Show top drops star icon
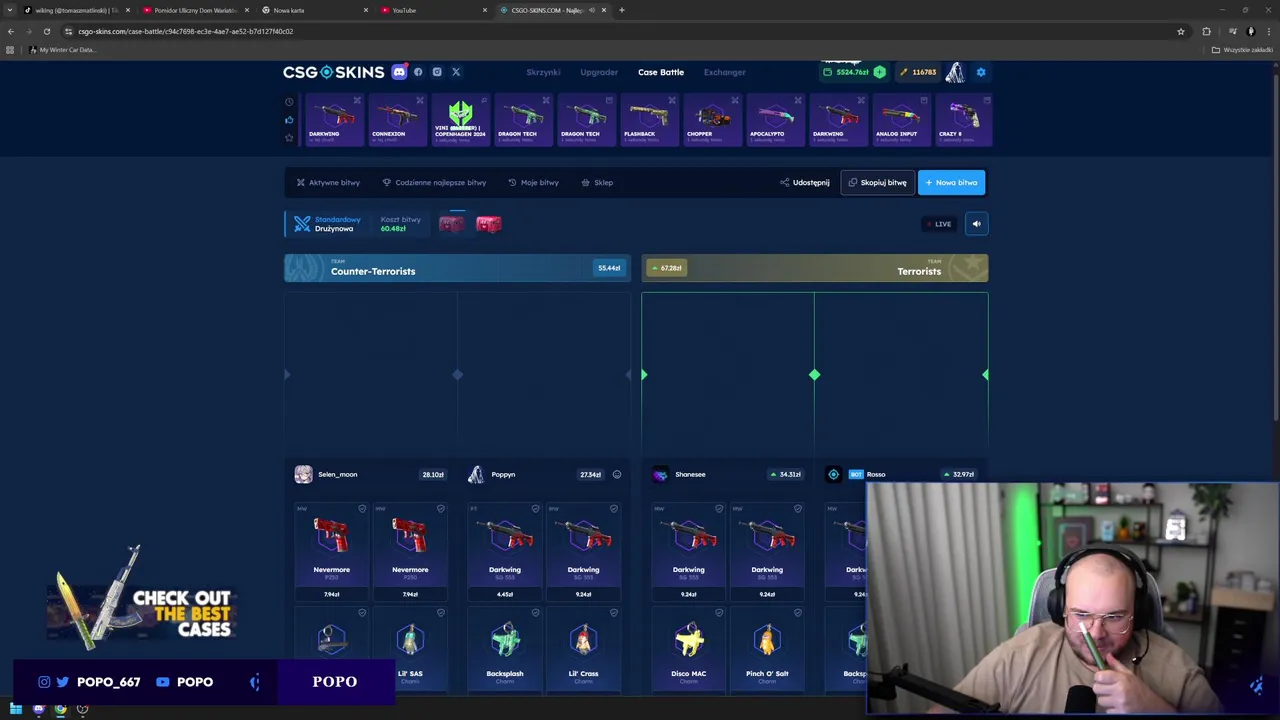This screenshot has width=1280, height=720. coord(289,137)
